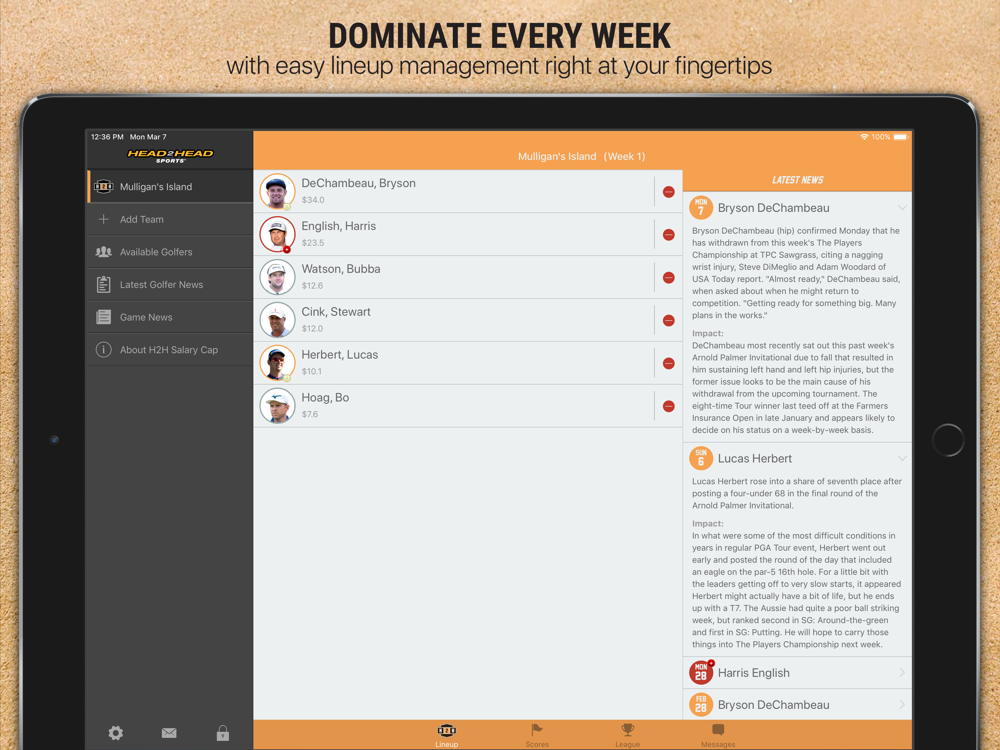Image resolution: width=1000 pixels, height=750 pixels.
Task: Open settings gear in sidebar
Action: pos(115,733)
